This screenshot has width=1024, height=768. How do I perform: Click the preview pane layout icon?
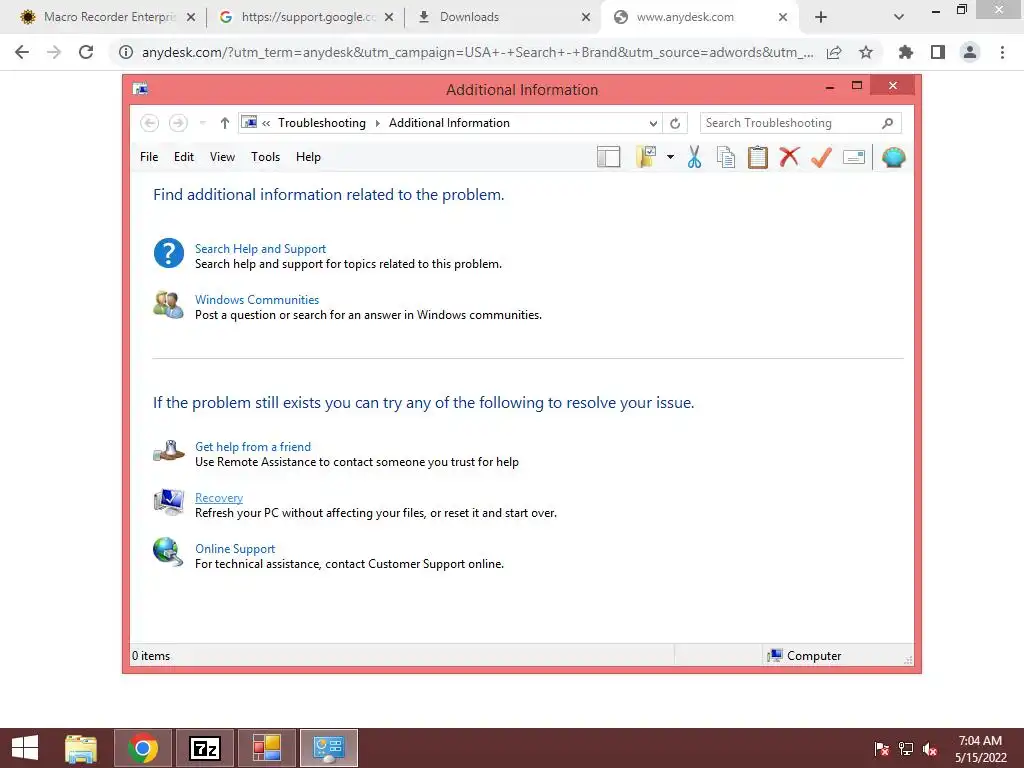(x=608, y=157)
